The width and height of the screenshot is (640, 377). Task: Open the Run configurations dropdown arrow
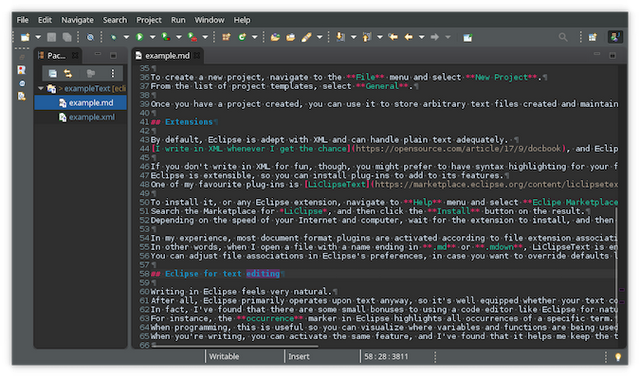coord(152,37)
